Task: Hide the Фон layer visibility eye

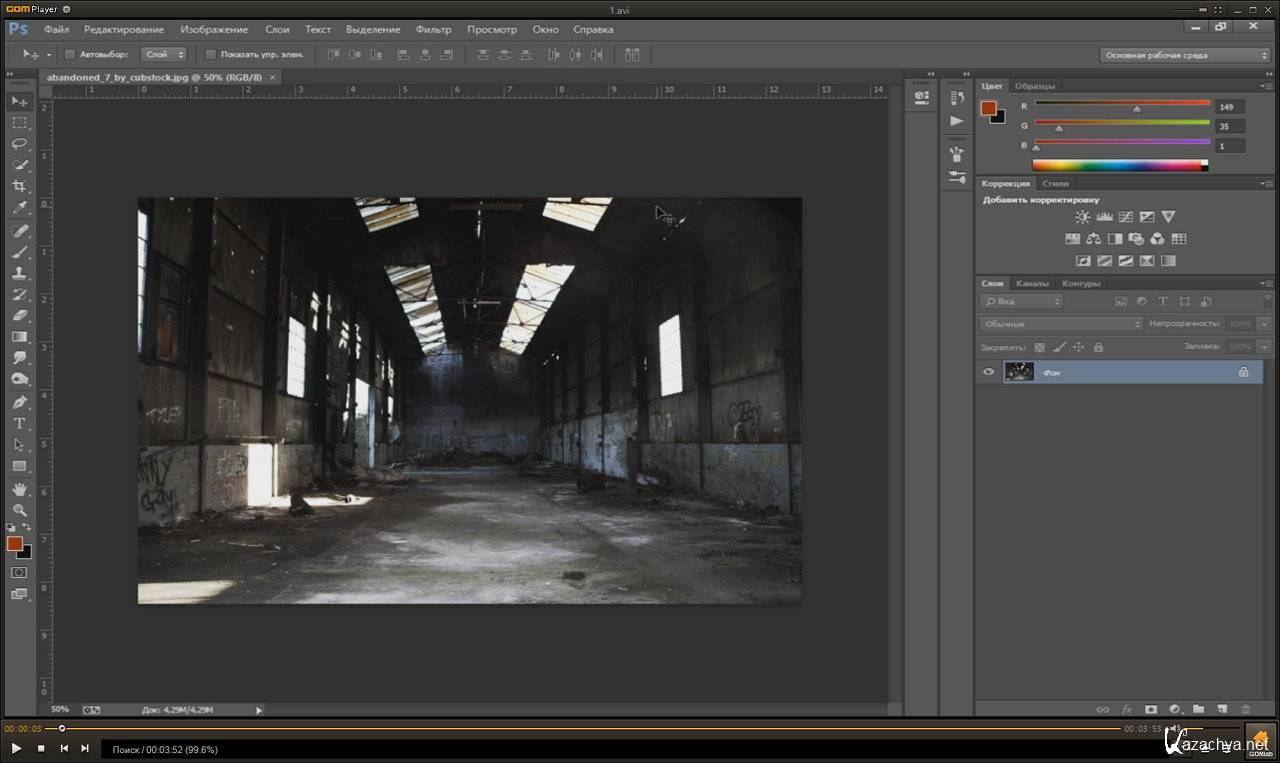Action: [989, 372]
